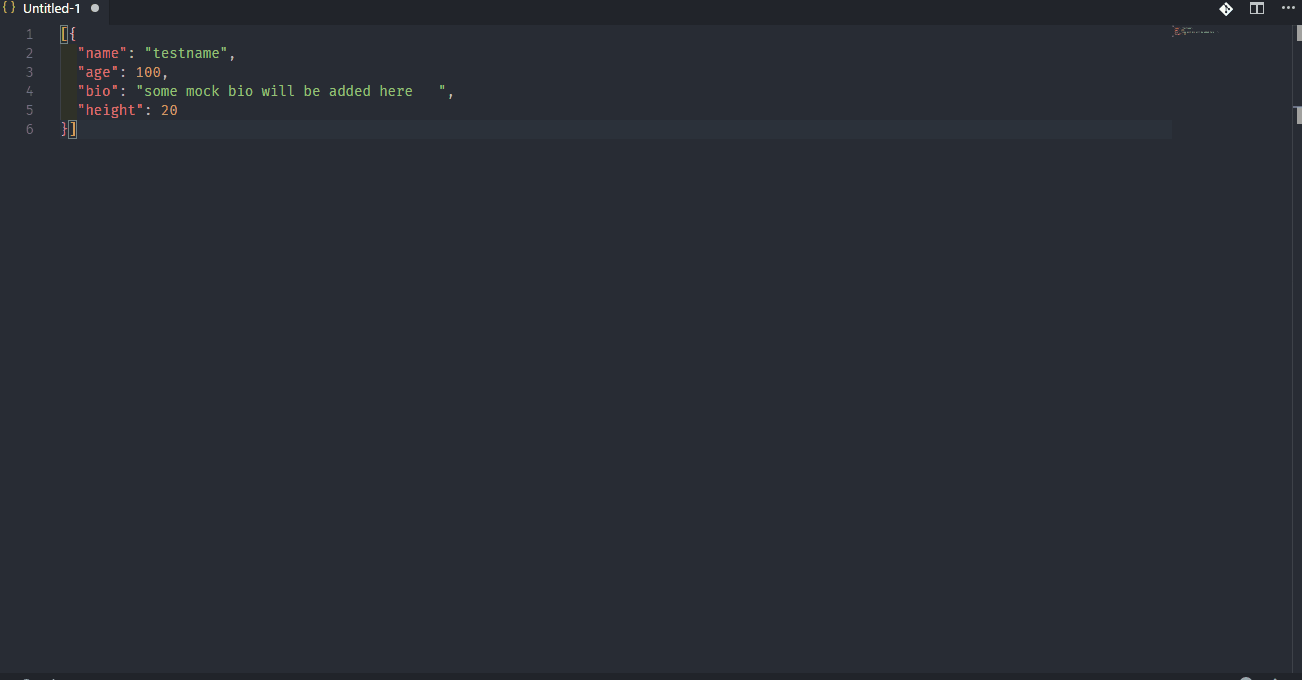Click the "some mock bio" string text
1302x680 pixels.
pyautogui.click(x=200, y=90)
